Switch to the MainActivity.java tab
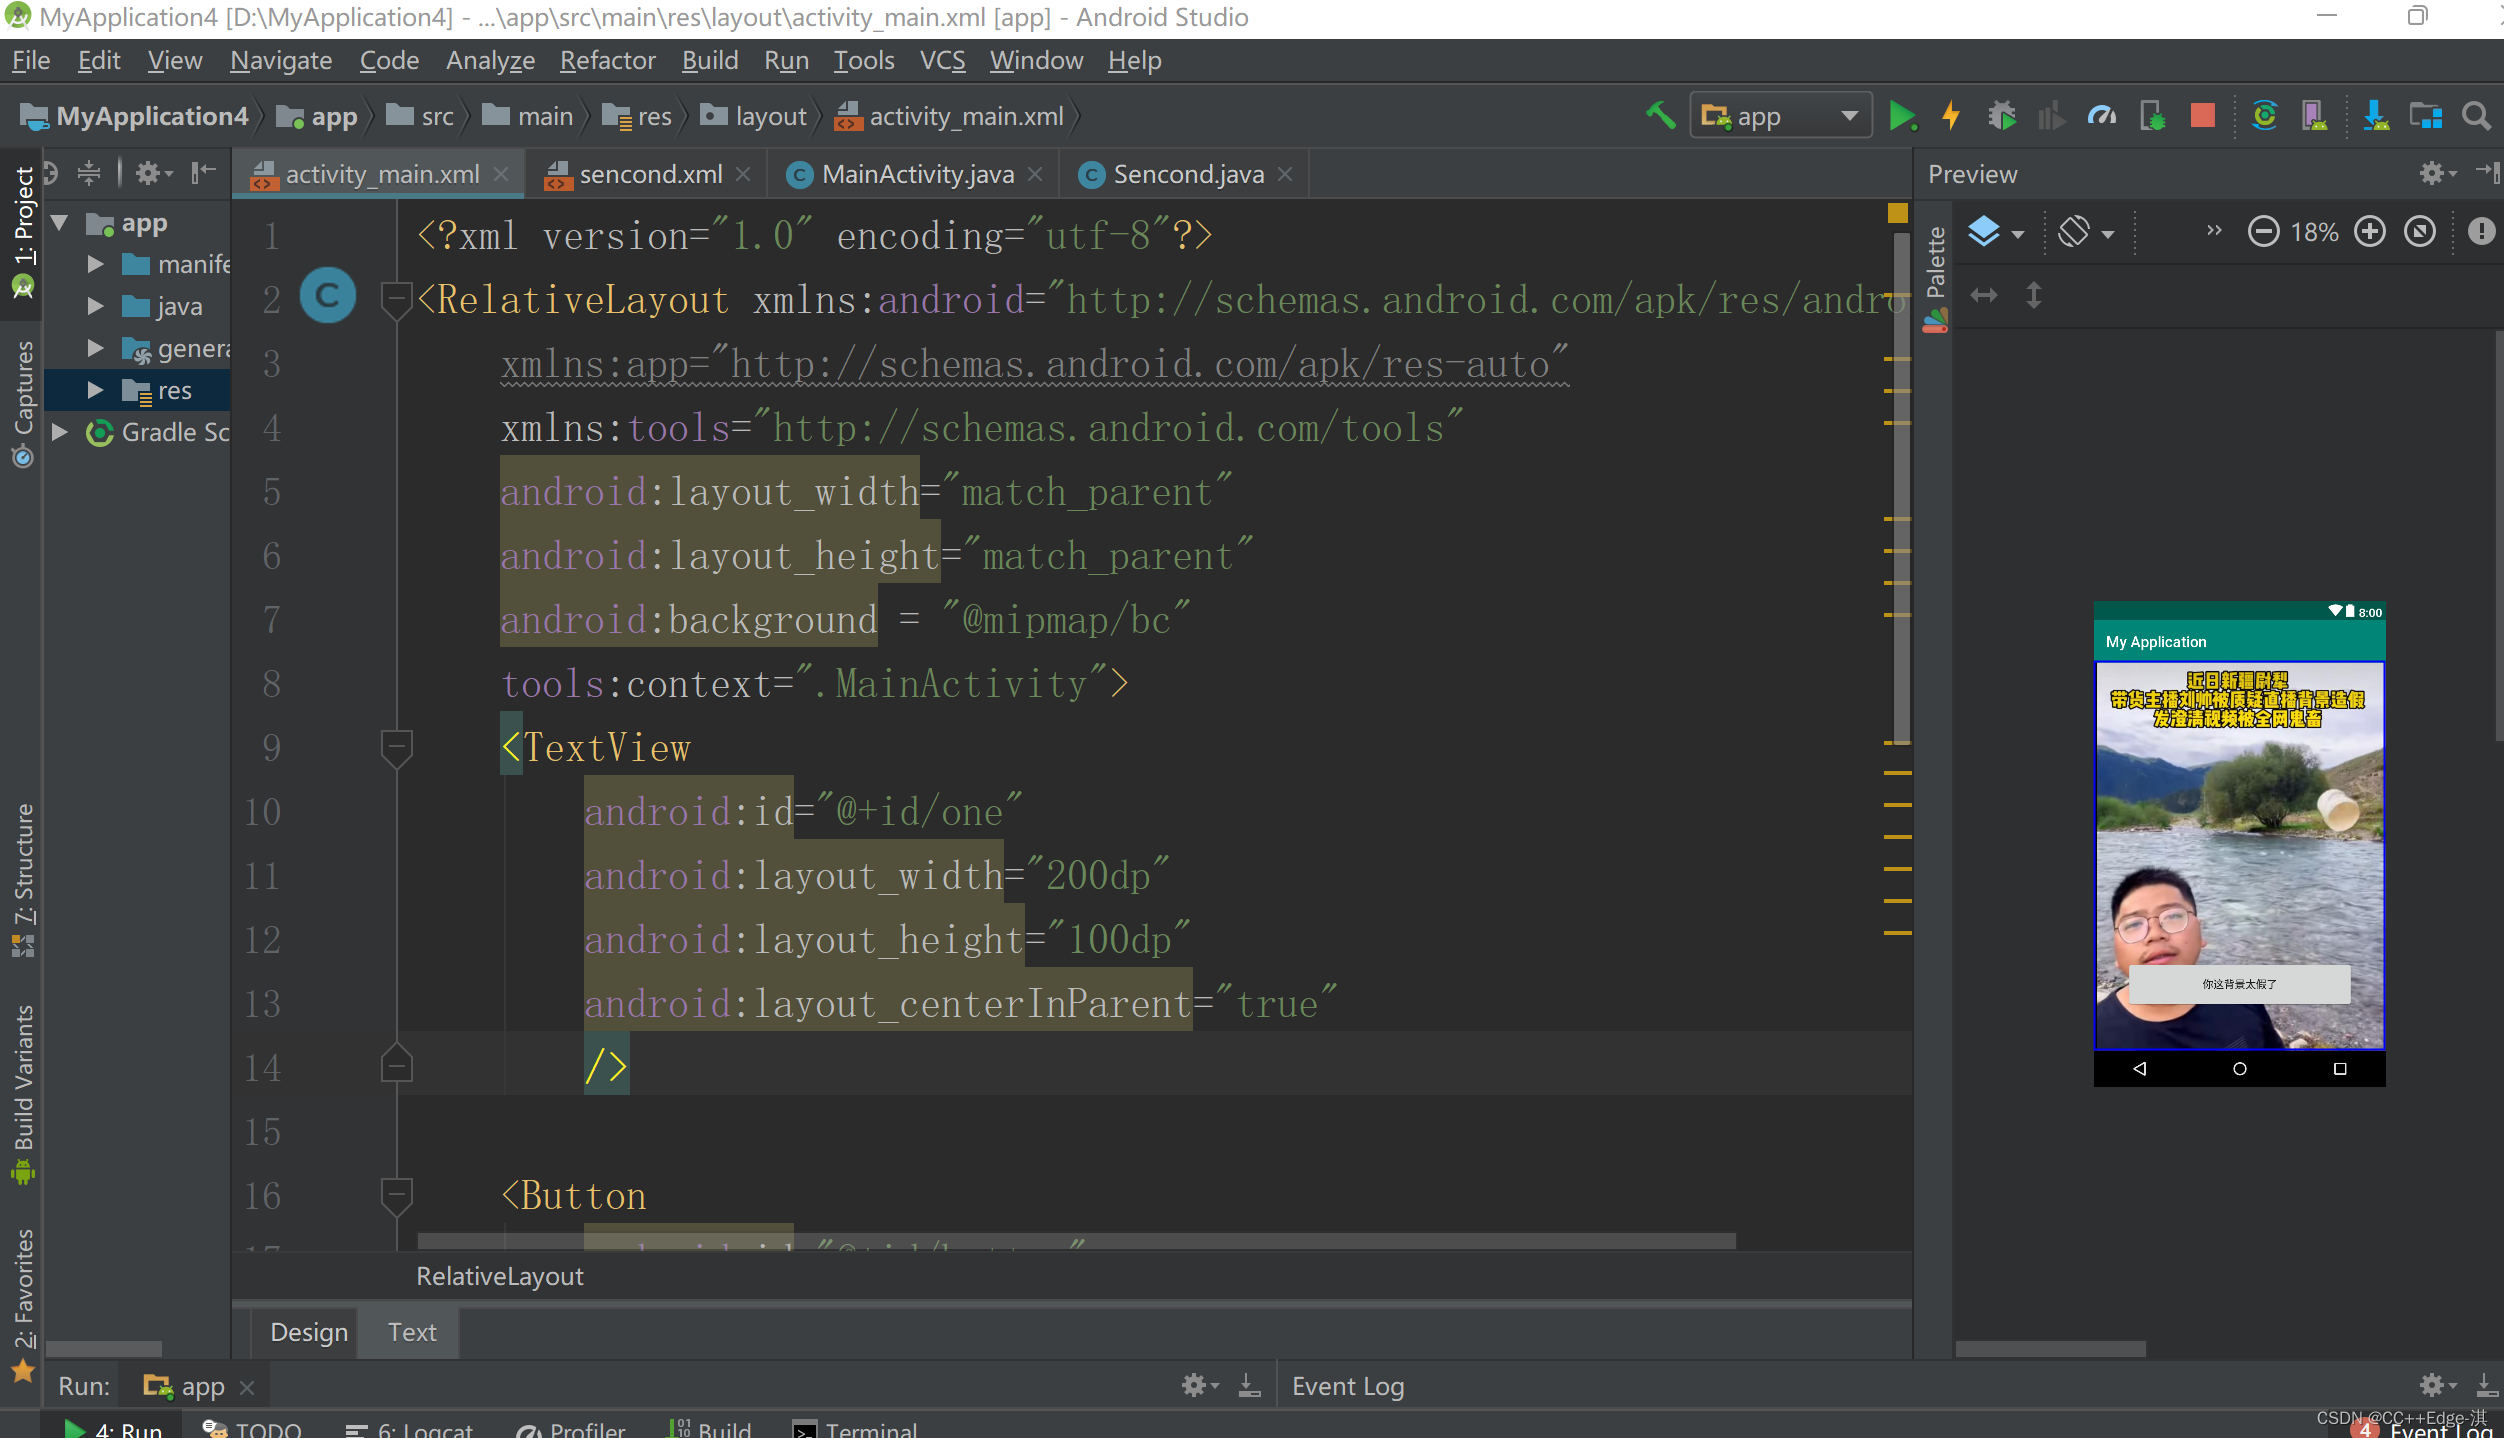 (x=915, y=173)
